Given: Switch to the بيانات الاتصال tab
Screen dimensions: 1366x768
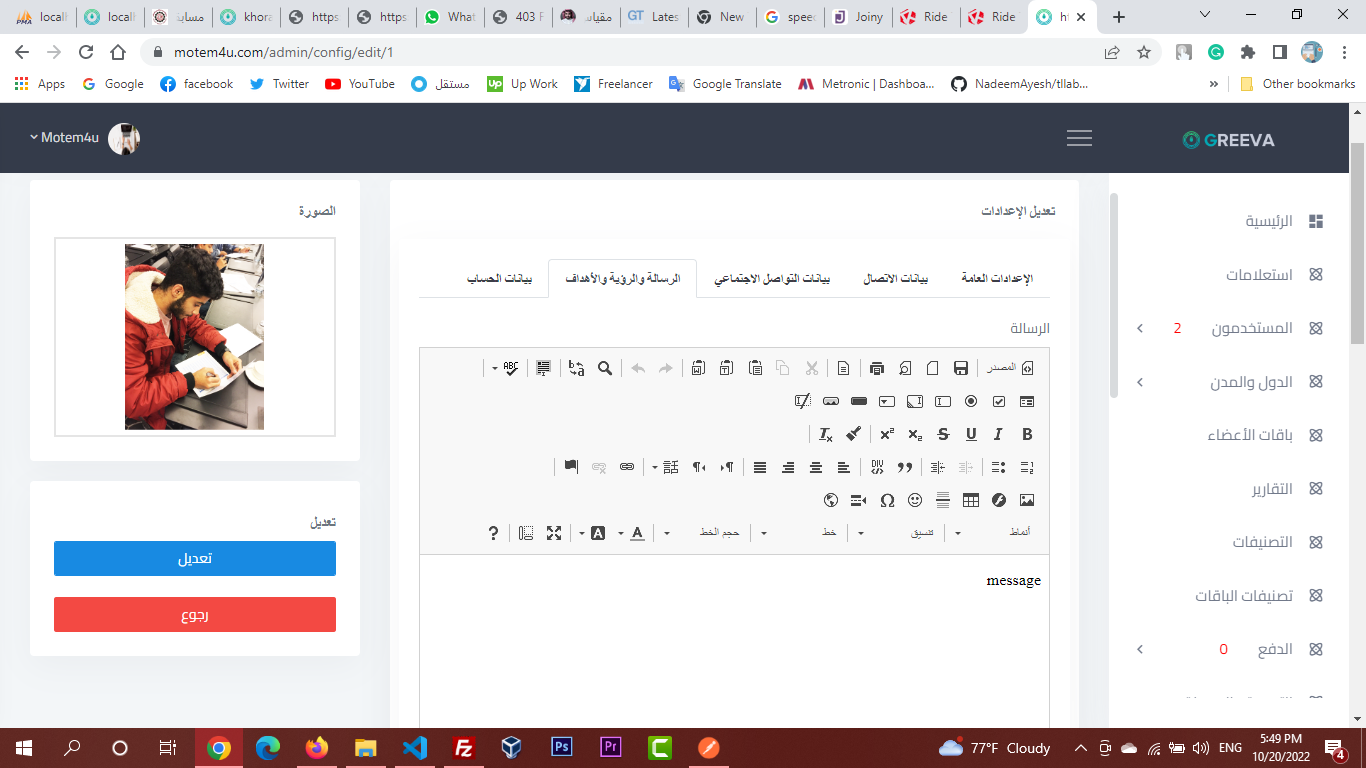Looking at the screenshot, I should (895, 278).
